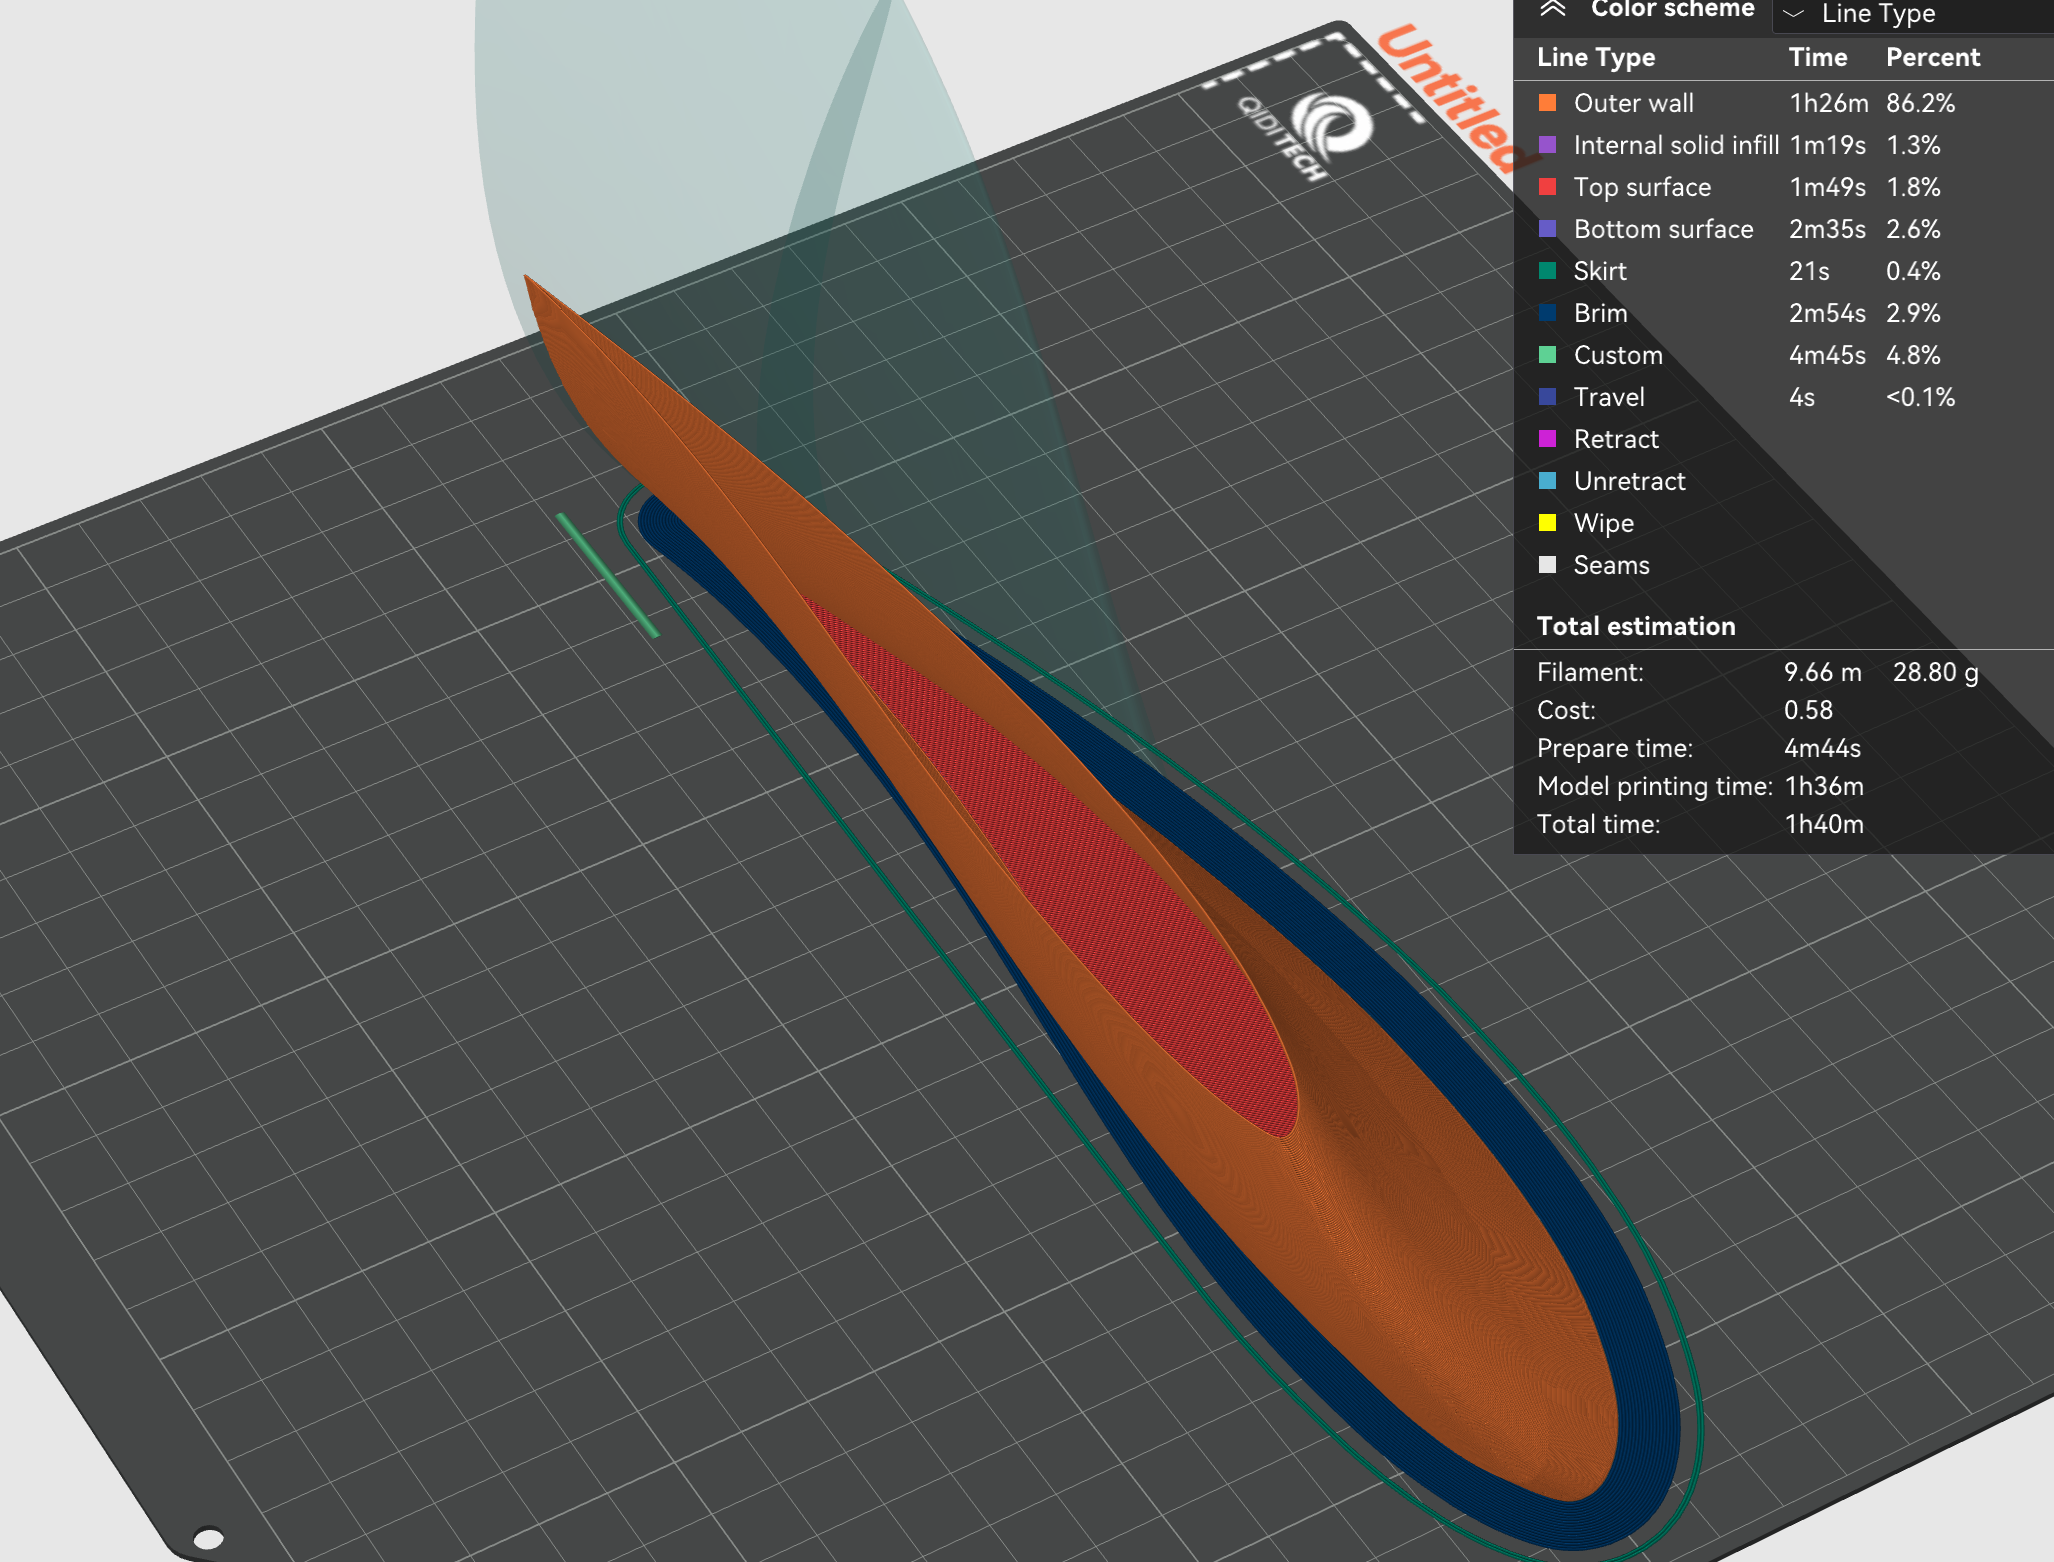Select the Bottom surface legend entry
2054x1562 pixels.
tap(1663, 229)
